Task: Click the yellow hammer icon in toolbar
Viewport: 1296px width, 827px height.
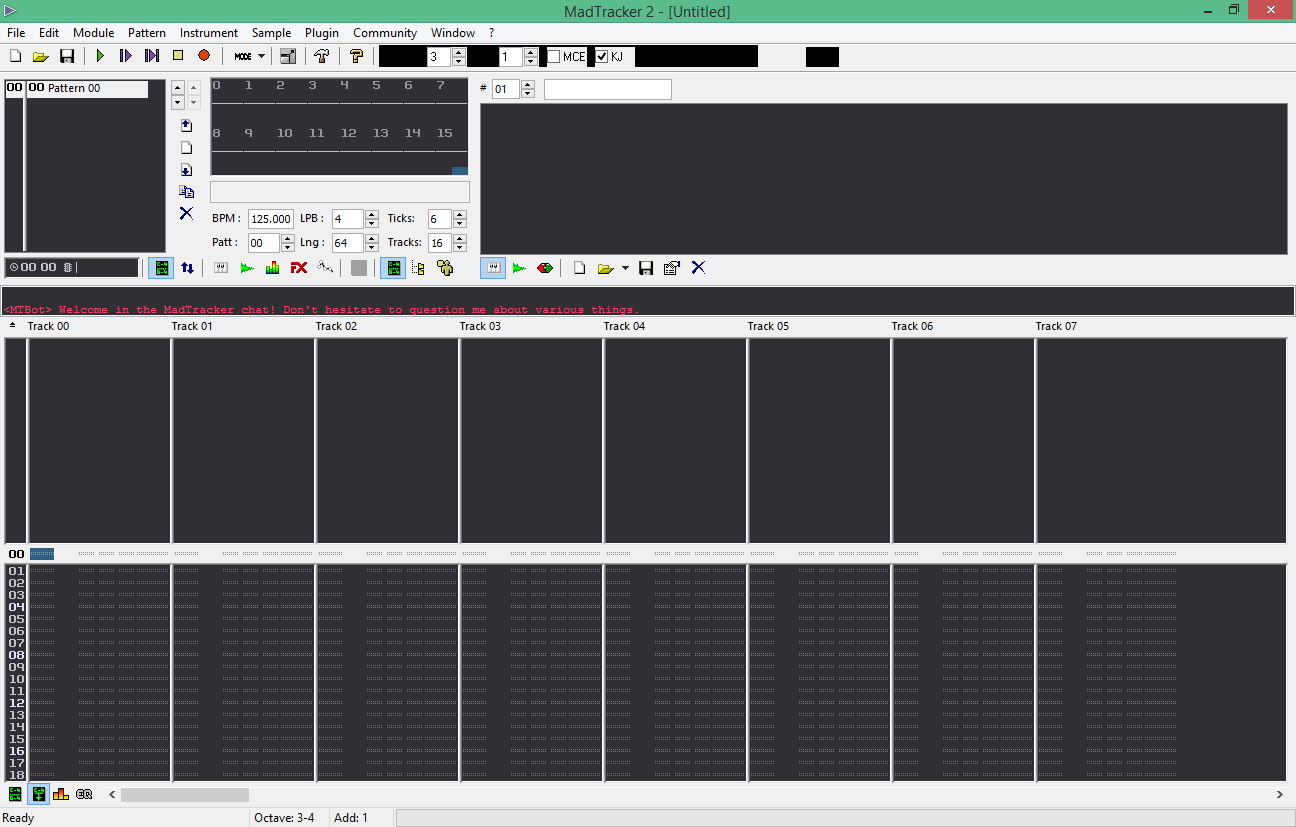Action: 355,56
